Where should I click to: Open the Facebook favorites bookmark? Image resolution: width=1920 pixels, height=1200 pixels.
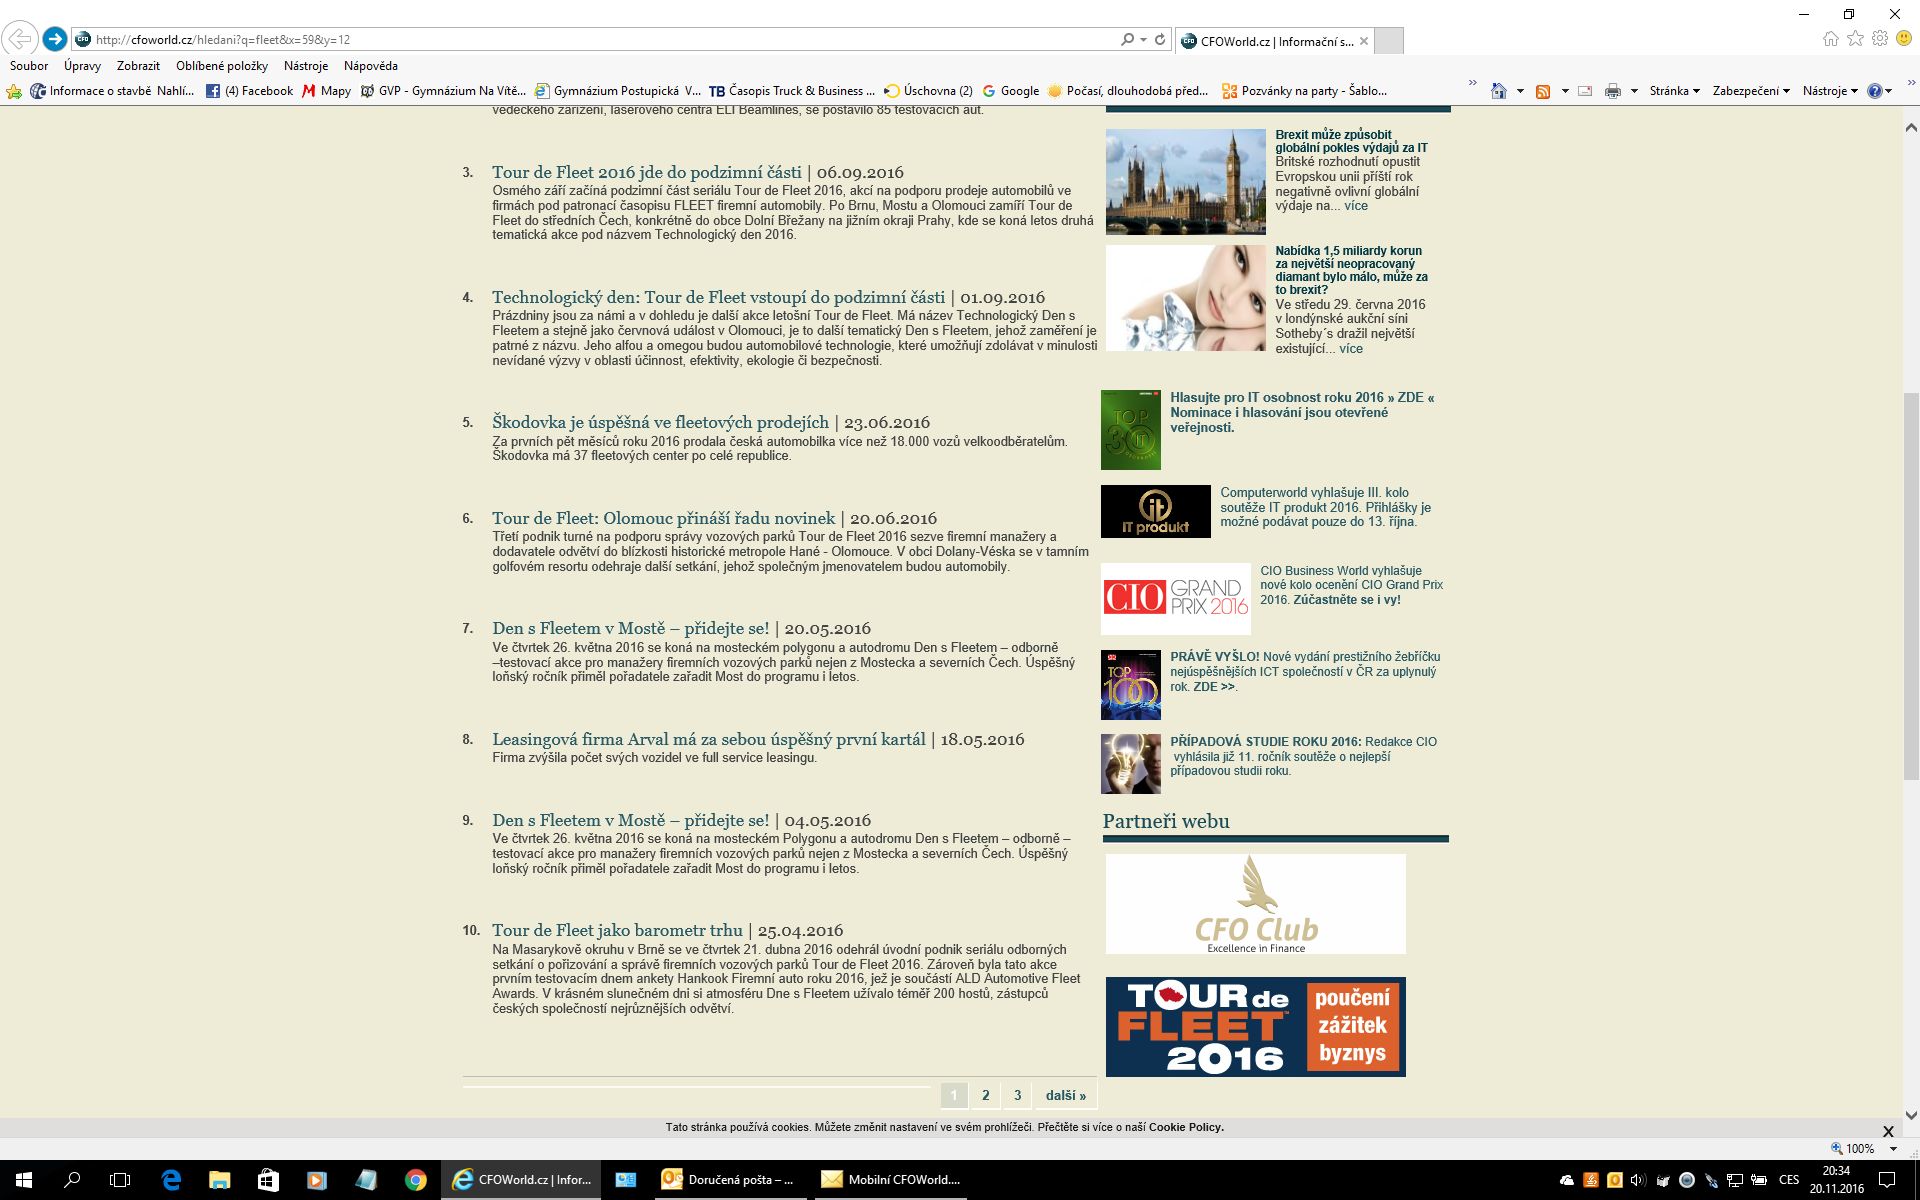click(249, 91)
